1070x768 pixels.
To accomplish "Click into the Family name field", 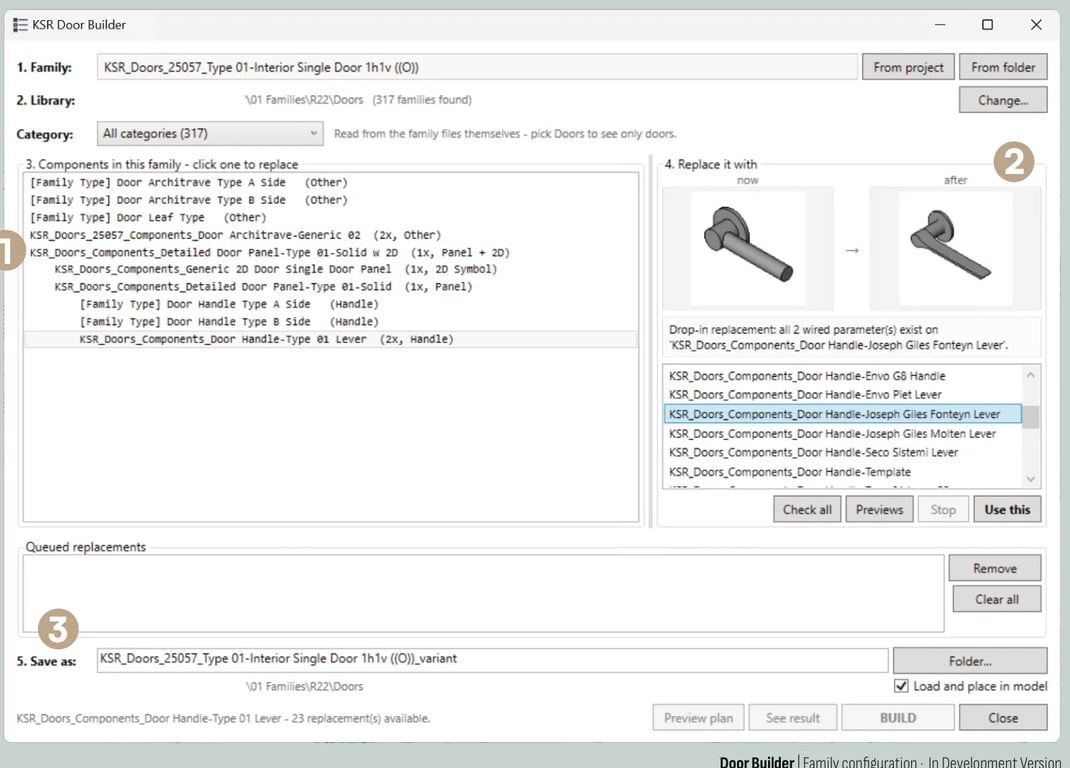I will [x=477, y=67].
